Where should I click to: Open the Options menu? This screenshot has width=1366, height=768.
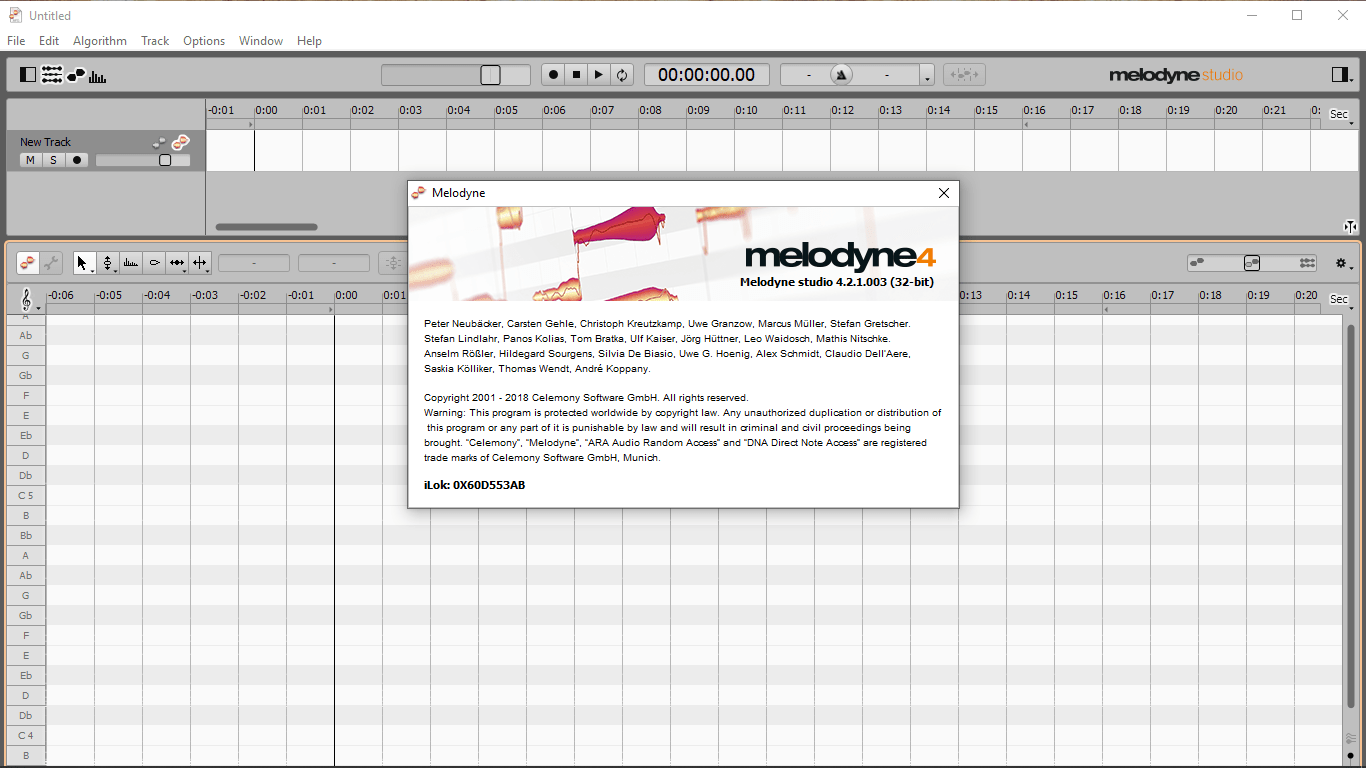click(204, 41)
